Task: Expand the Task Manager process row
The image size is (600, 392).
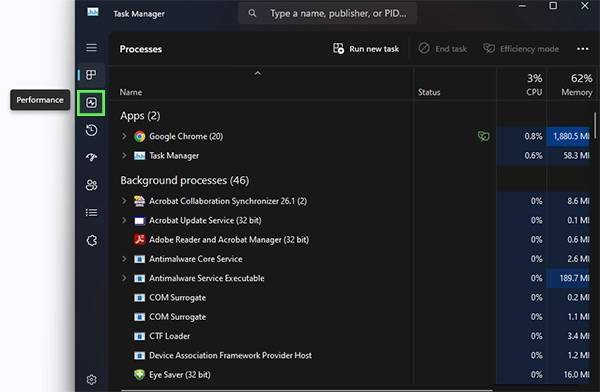Action: click(x=124, y=155)
